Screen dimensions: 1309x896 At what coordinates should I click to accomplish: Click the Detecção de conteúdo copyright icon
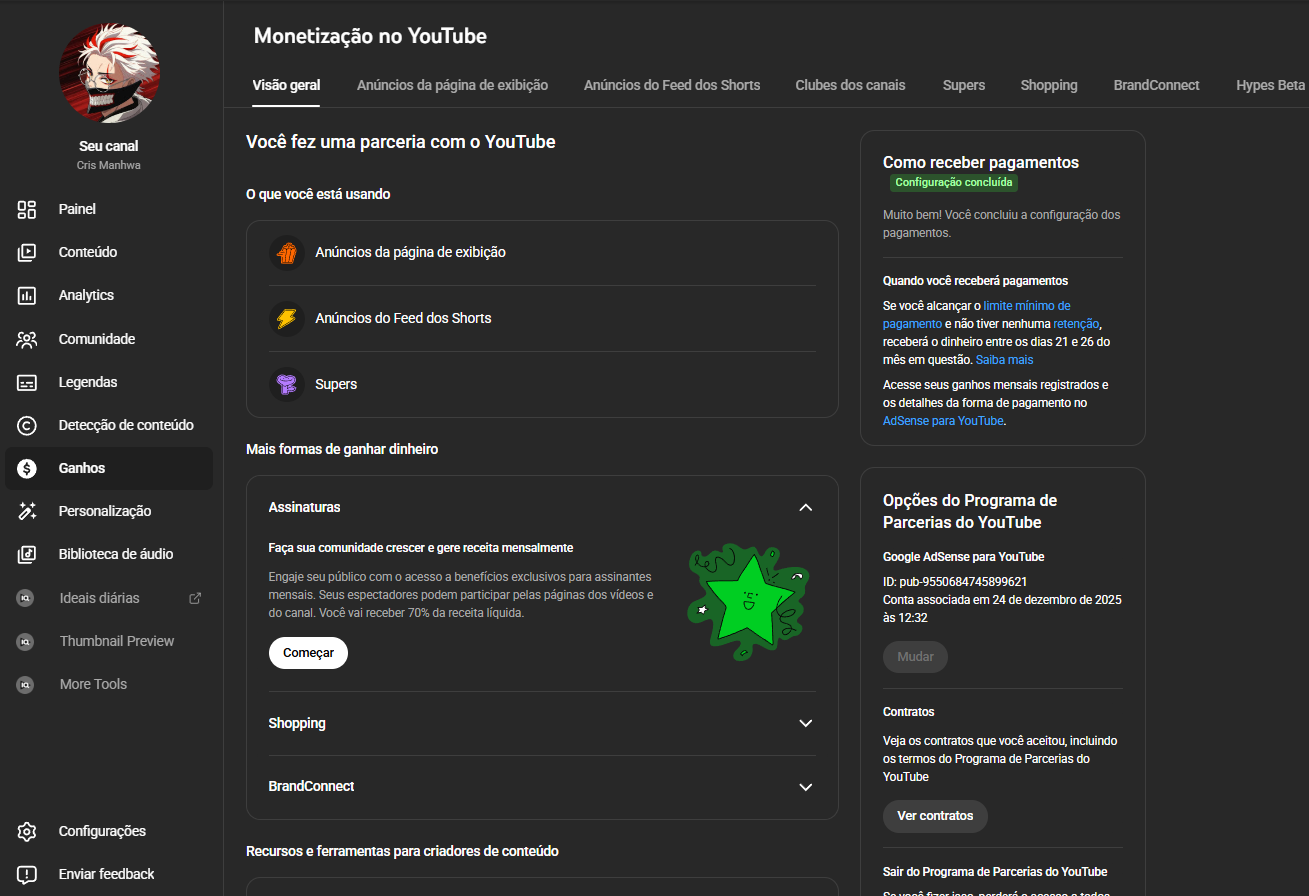(27, 425)
